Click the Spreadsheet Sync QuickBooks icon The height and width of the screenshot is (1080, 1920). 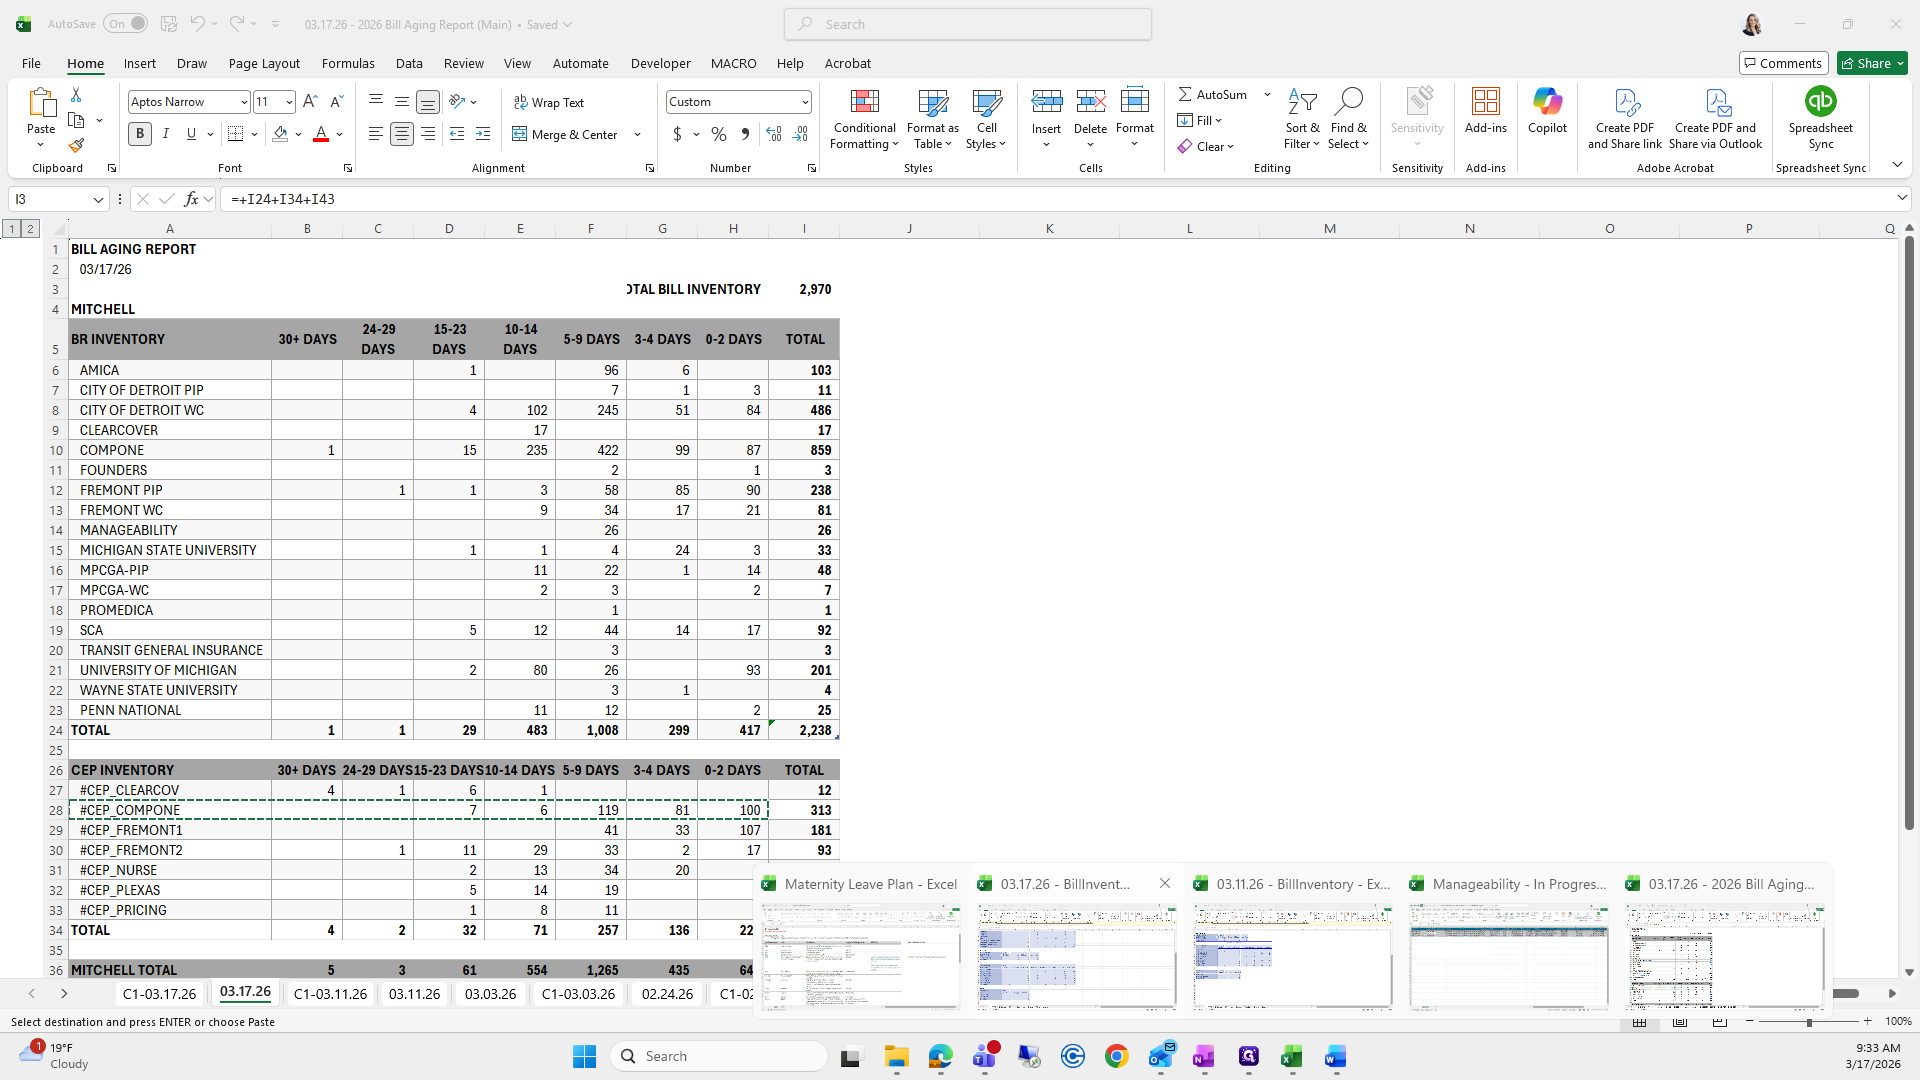coord(1820,102)
